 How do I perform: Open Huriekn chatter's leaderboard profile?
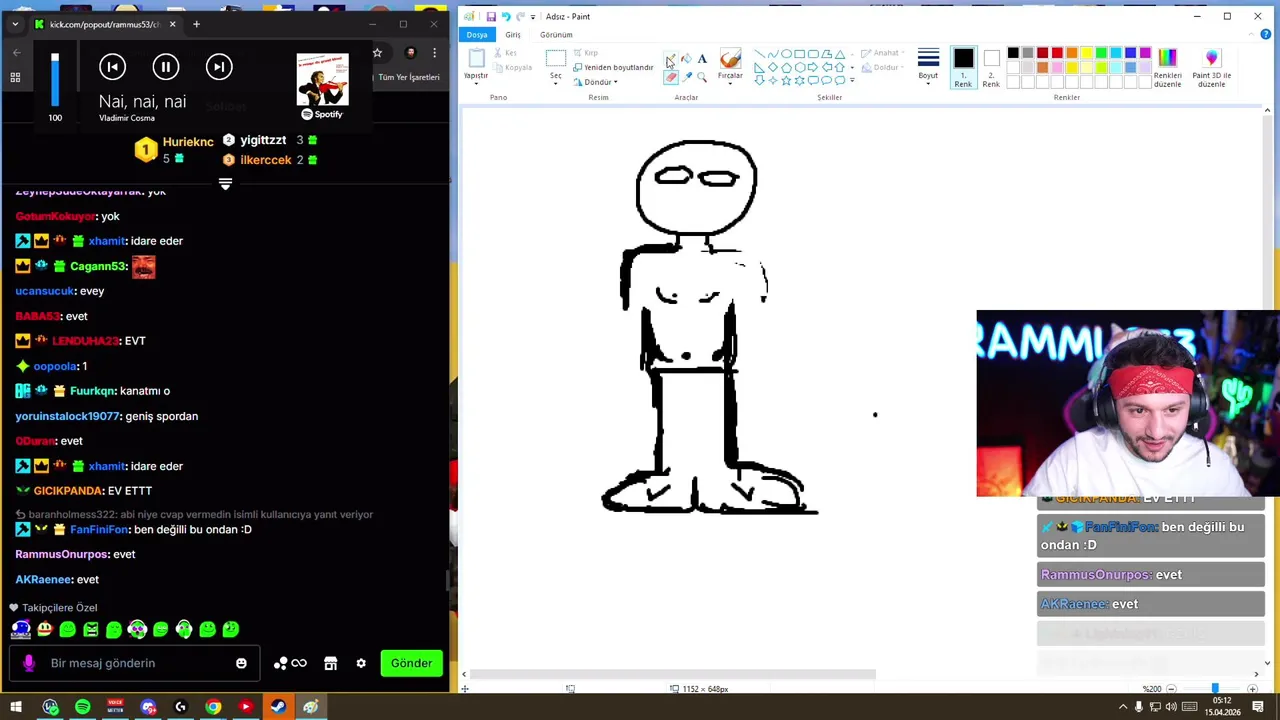pyautogui.click(x=188, y=142)
